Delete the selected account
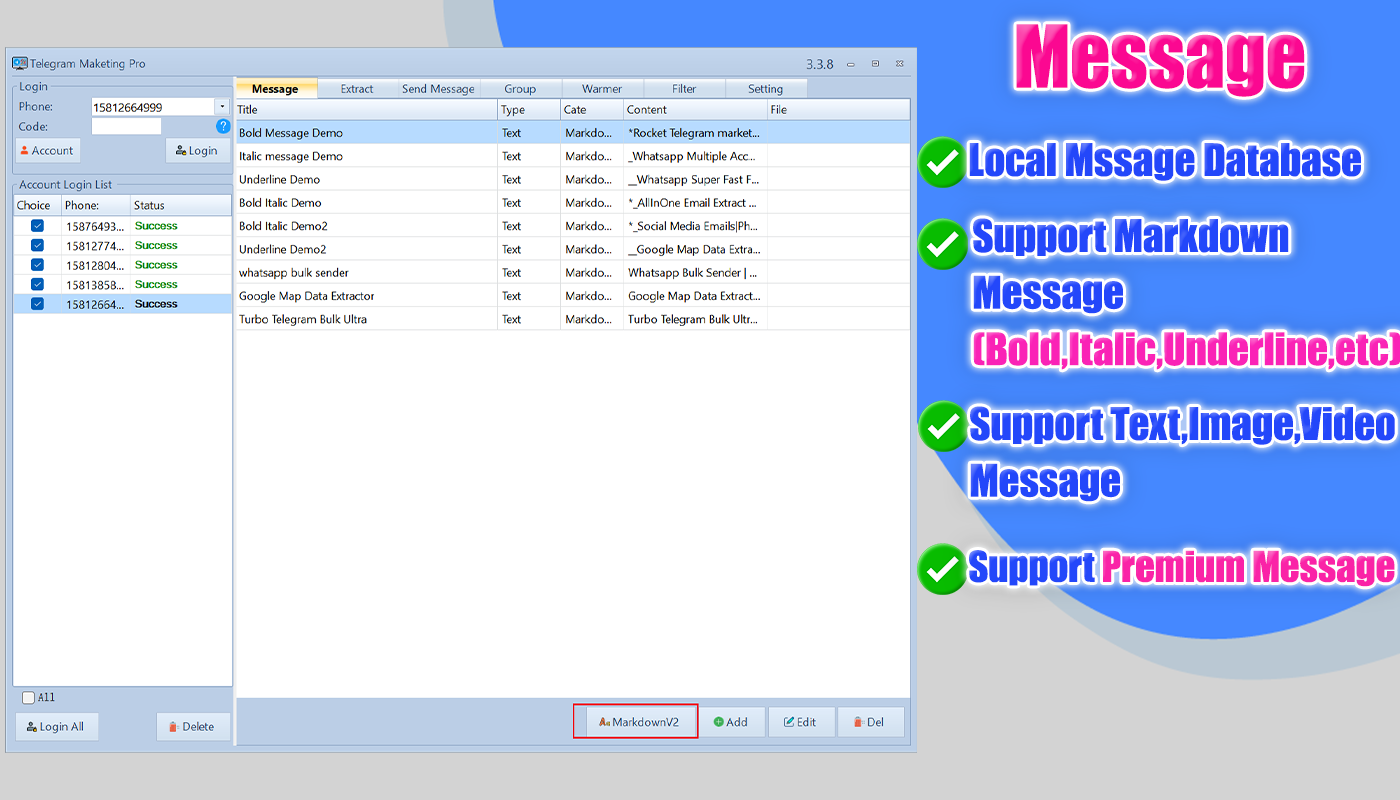The height and width of the screenshot is (800, 1400). 192,727
